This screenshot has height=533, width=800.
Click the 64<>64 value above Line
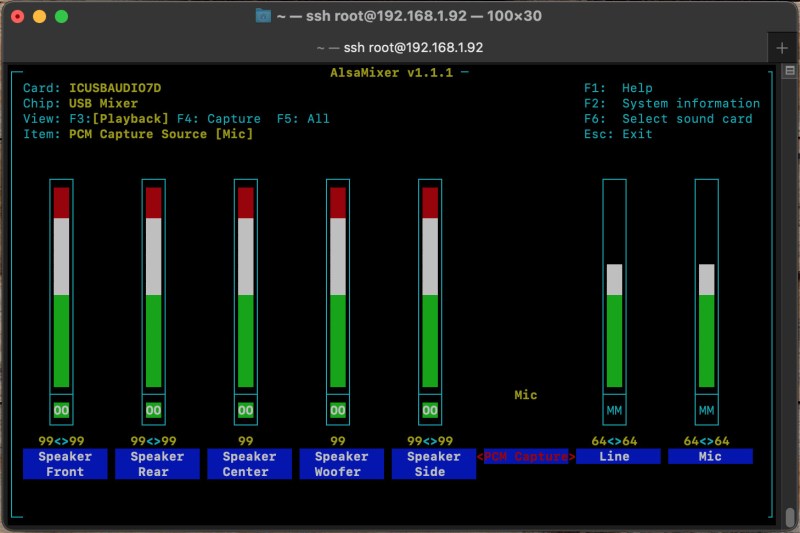[x=614, y=441]
